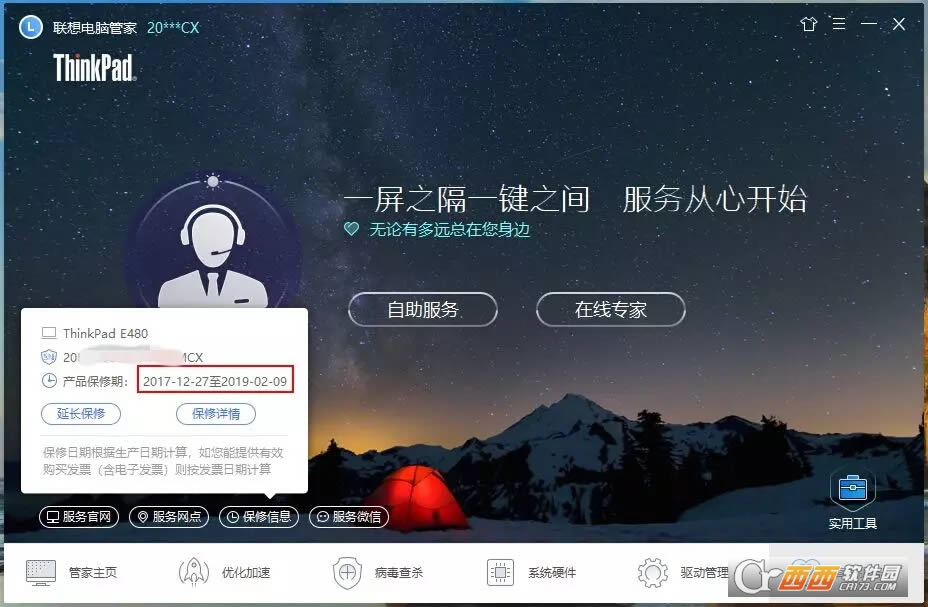Close the Lenovo PC Manager window
The image size is (928, 607).
(x=899, y=24)
